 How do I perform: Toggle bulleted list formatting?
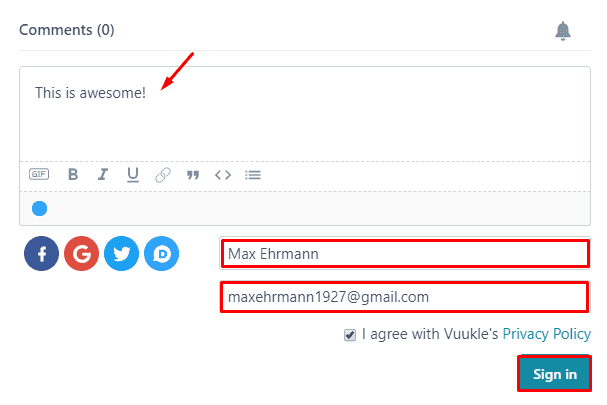point(253,174)
